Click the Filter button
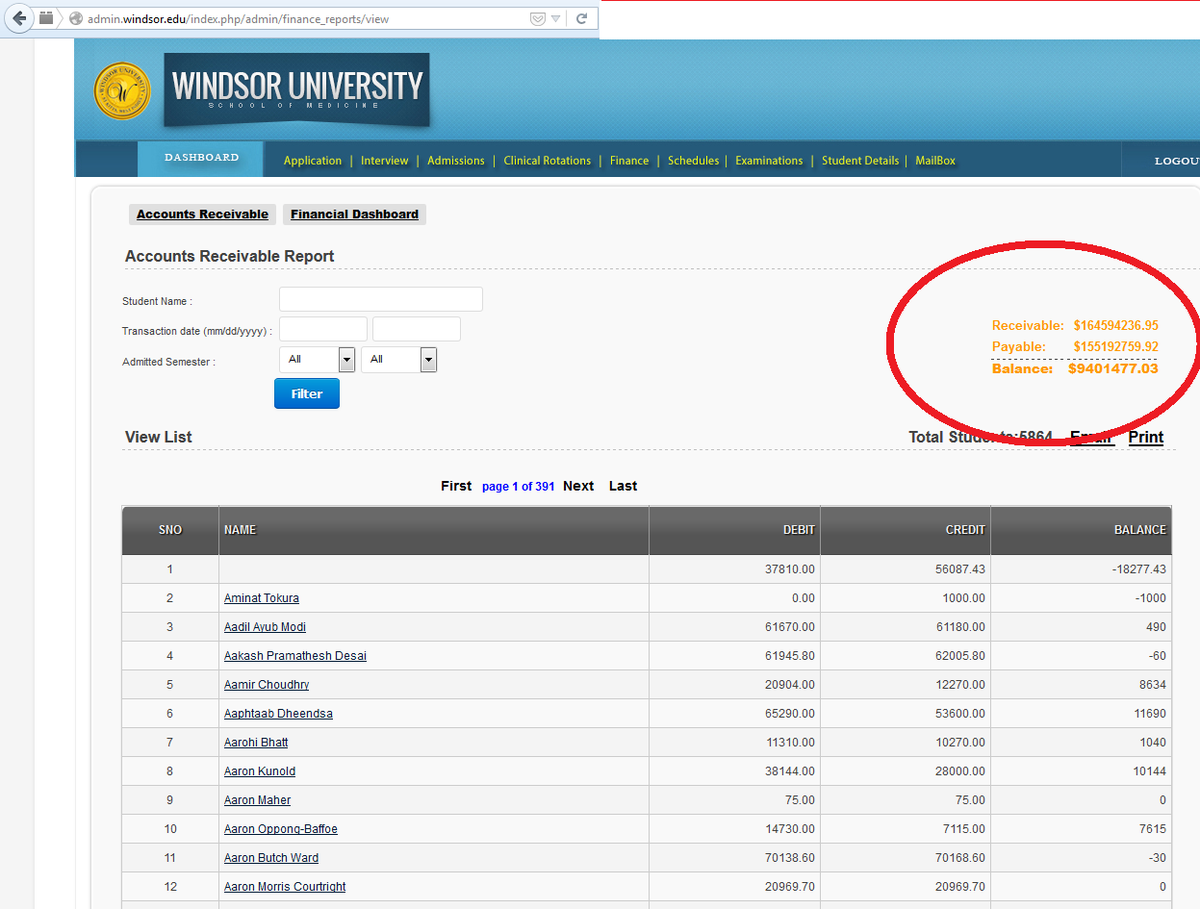 [x=307, y=394]
